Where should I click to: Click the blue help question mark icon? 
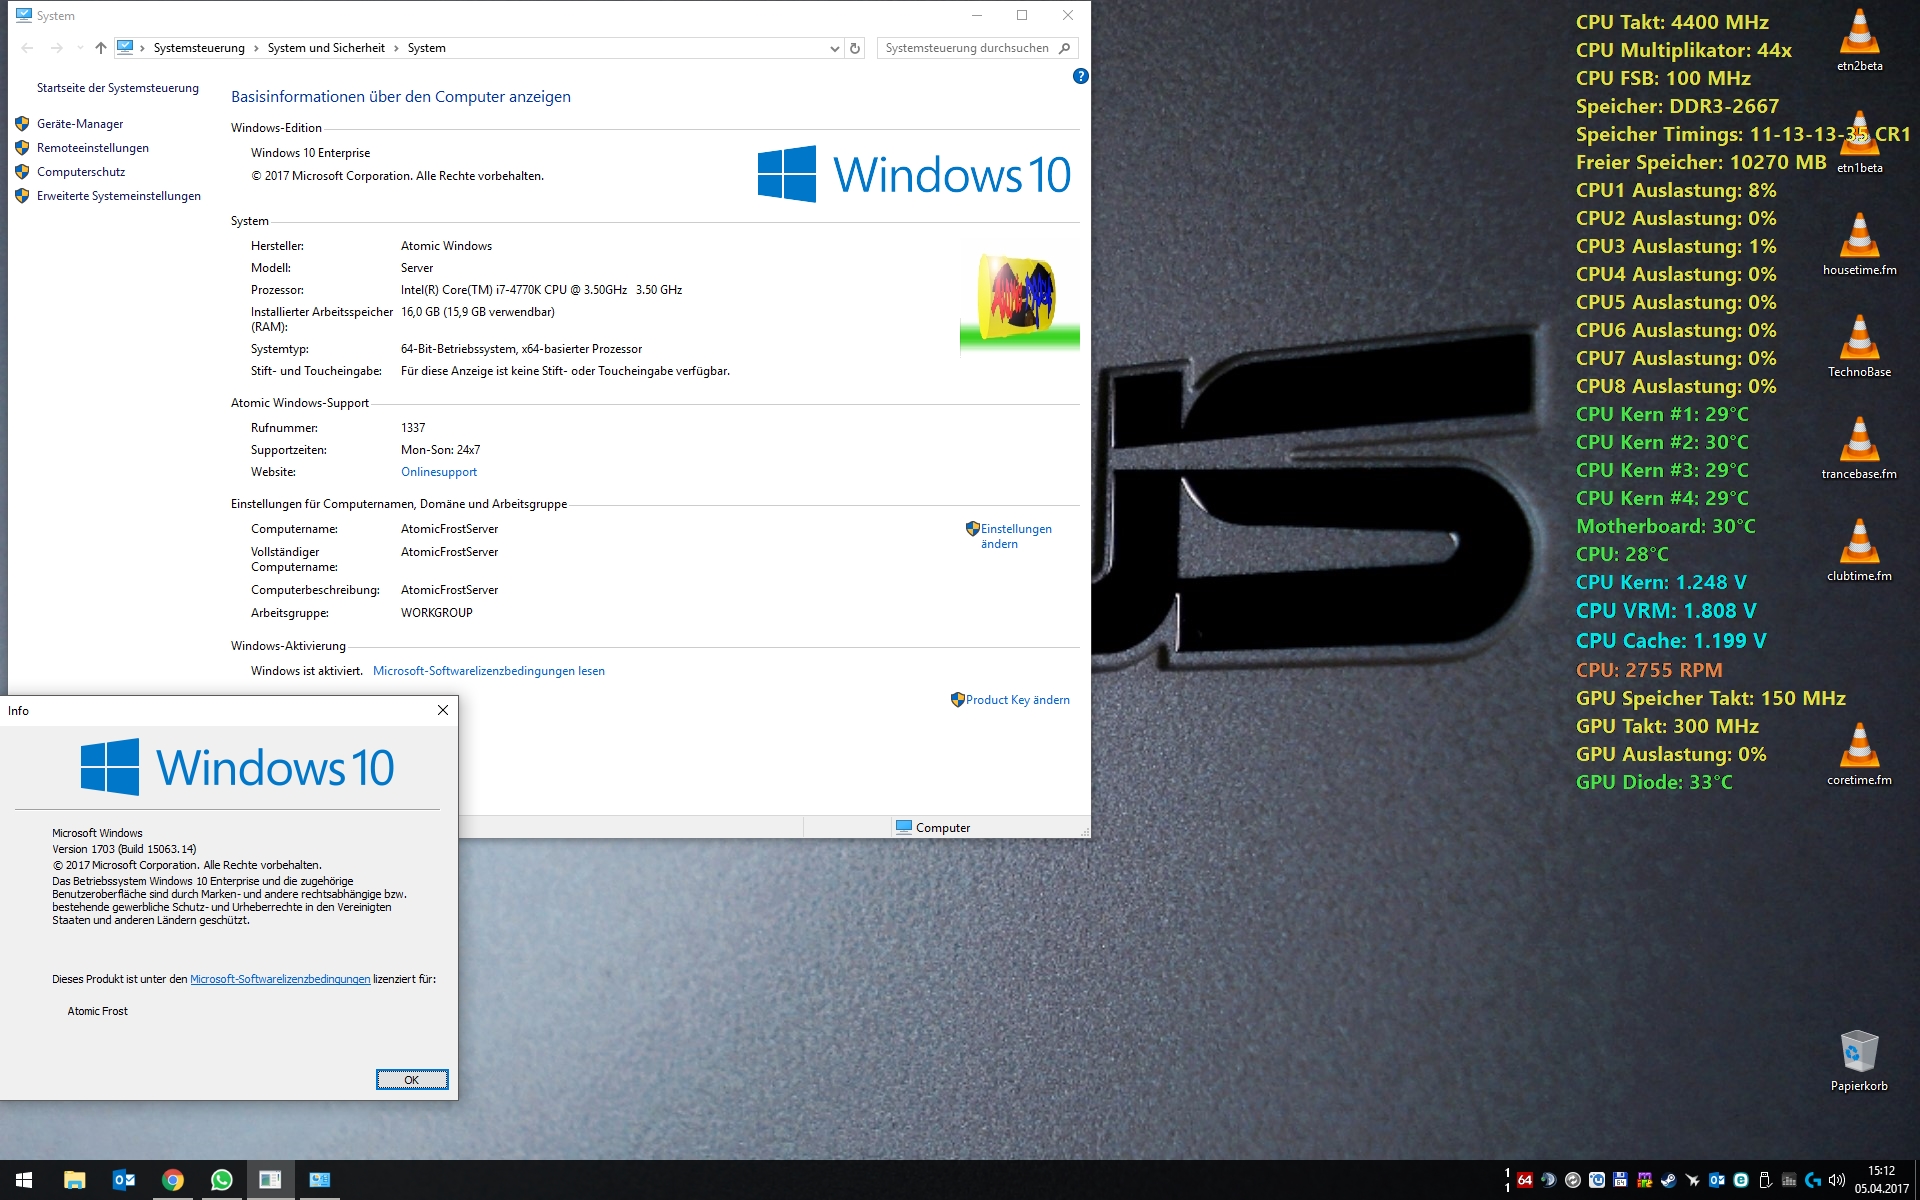point(1080,76)
